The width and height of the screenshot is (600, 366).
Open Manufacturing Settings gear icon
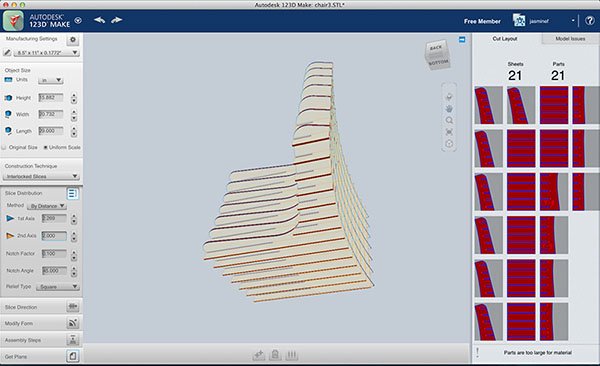click(x=73, y=39)
